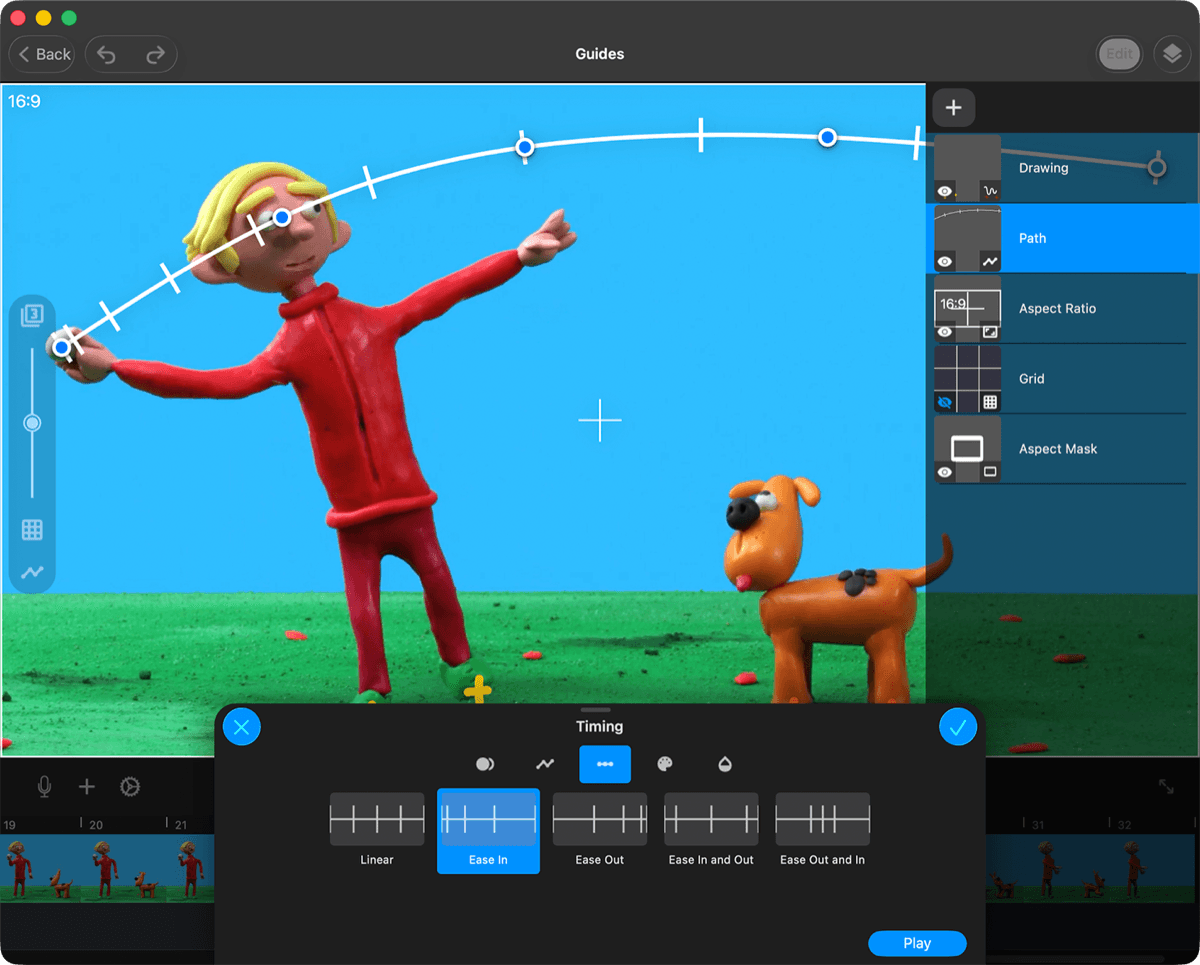Add a new guide with the plus button
1200x965 pixels.
point(954,107)
